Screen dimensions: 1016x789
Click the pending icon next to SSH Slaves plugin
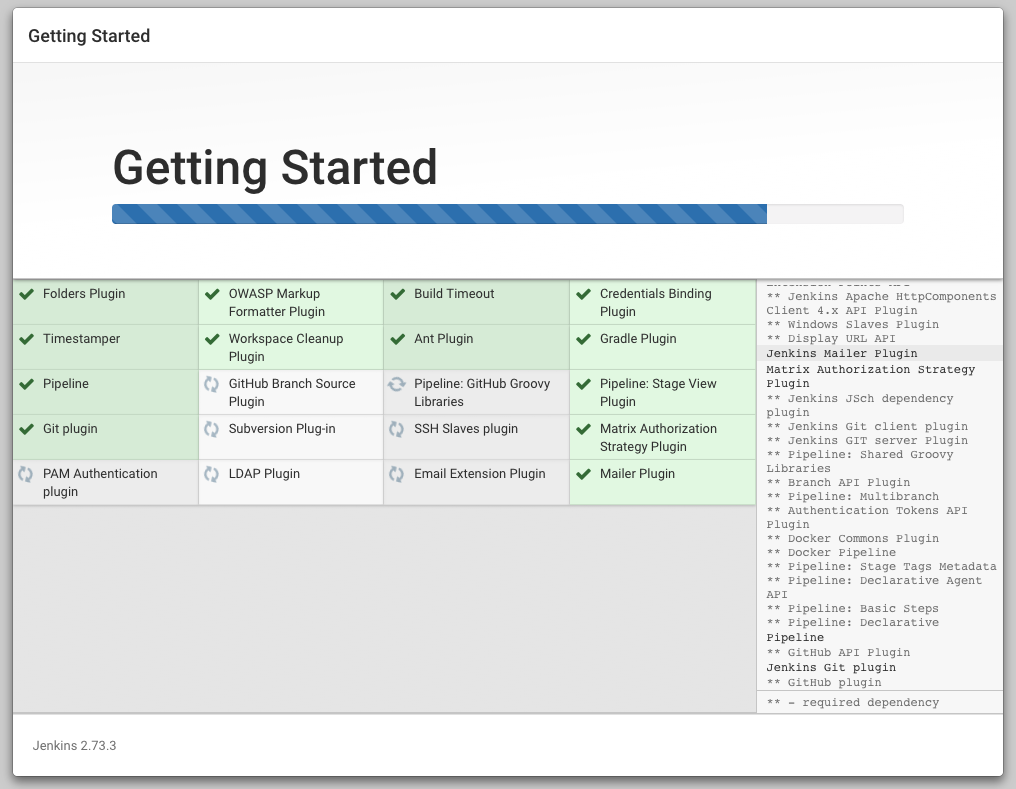(397, 429)
